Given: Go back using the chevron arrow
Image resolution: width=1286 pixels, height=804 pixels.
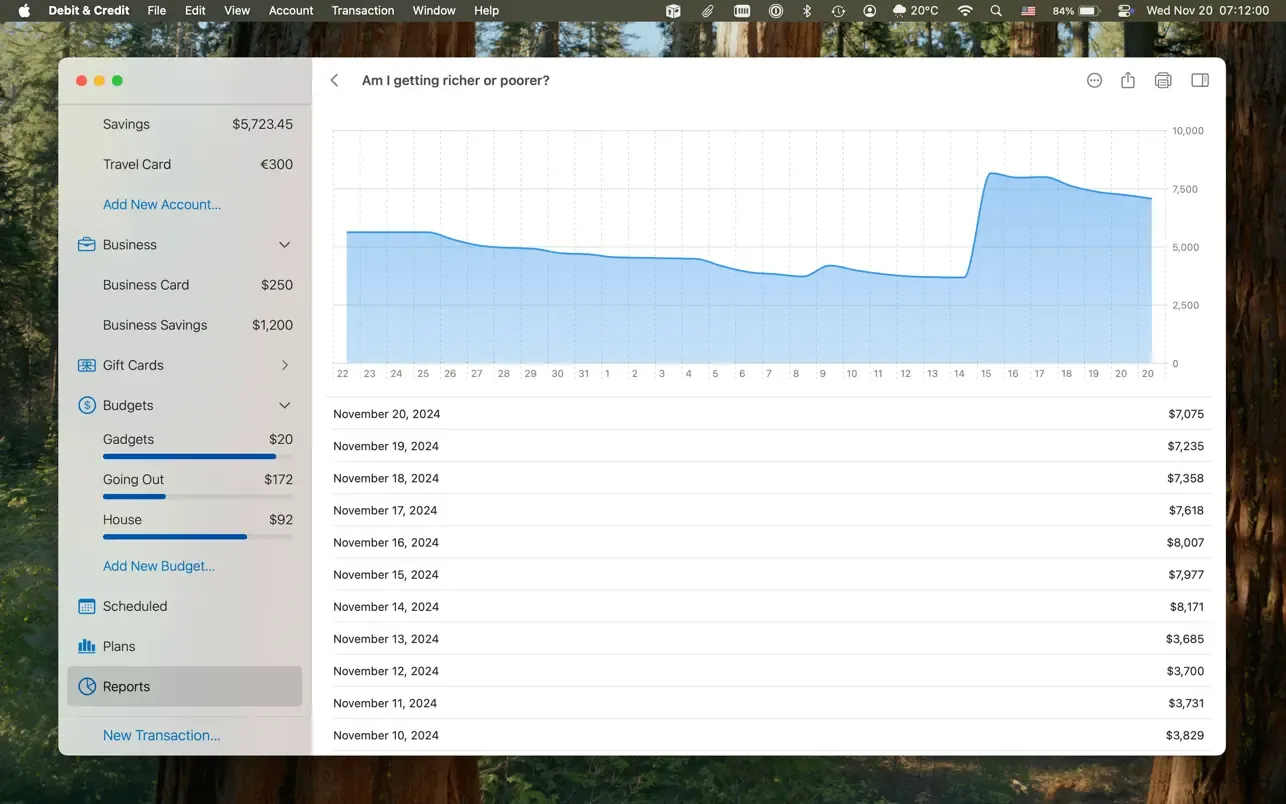Looking at the screenshot, I should tap(335, 80).
